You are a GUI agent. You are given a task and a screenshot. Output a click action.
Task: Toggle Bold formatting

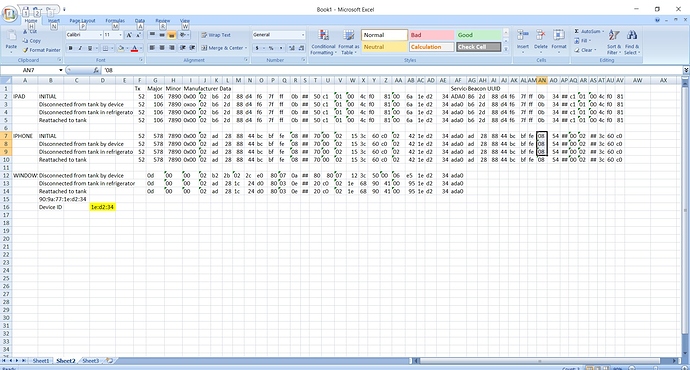[x=70, y=48]
